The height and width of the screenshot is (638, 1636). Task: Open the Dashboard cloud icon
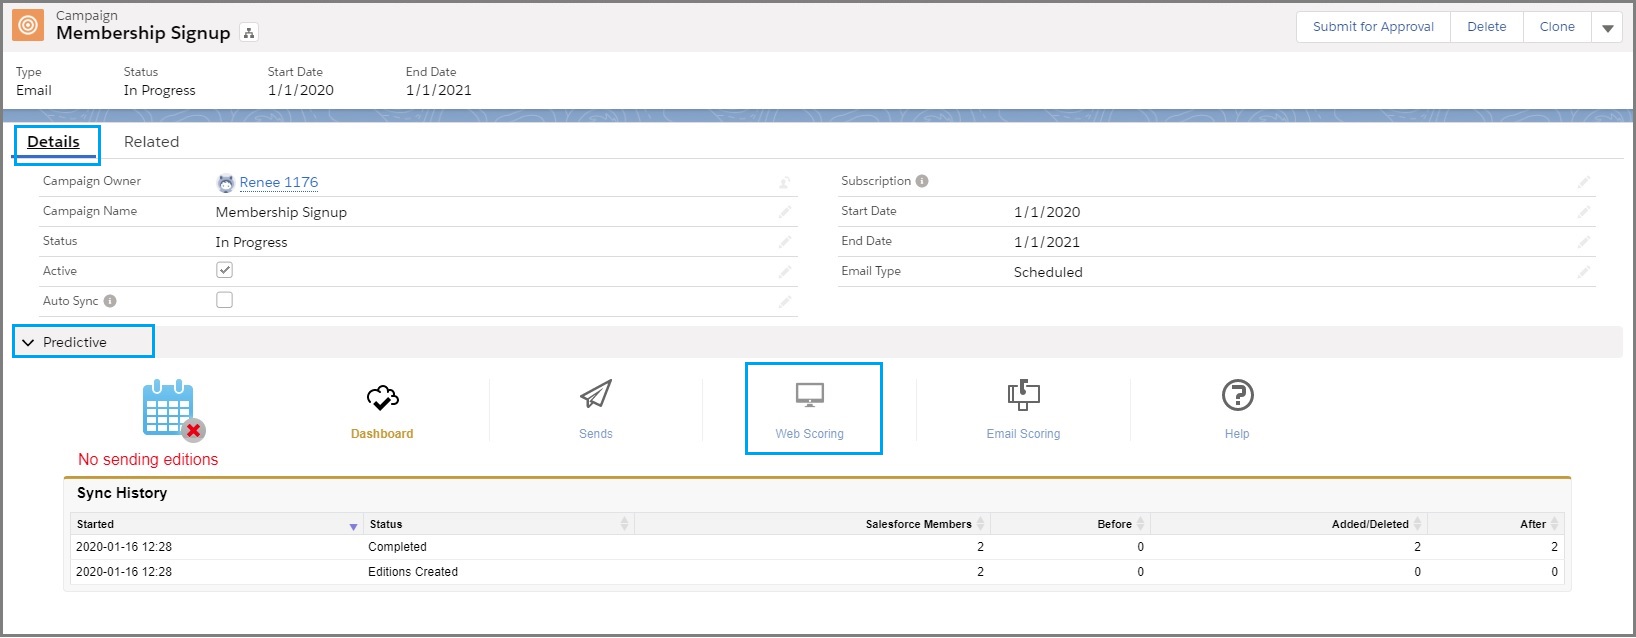[382, 399]
